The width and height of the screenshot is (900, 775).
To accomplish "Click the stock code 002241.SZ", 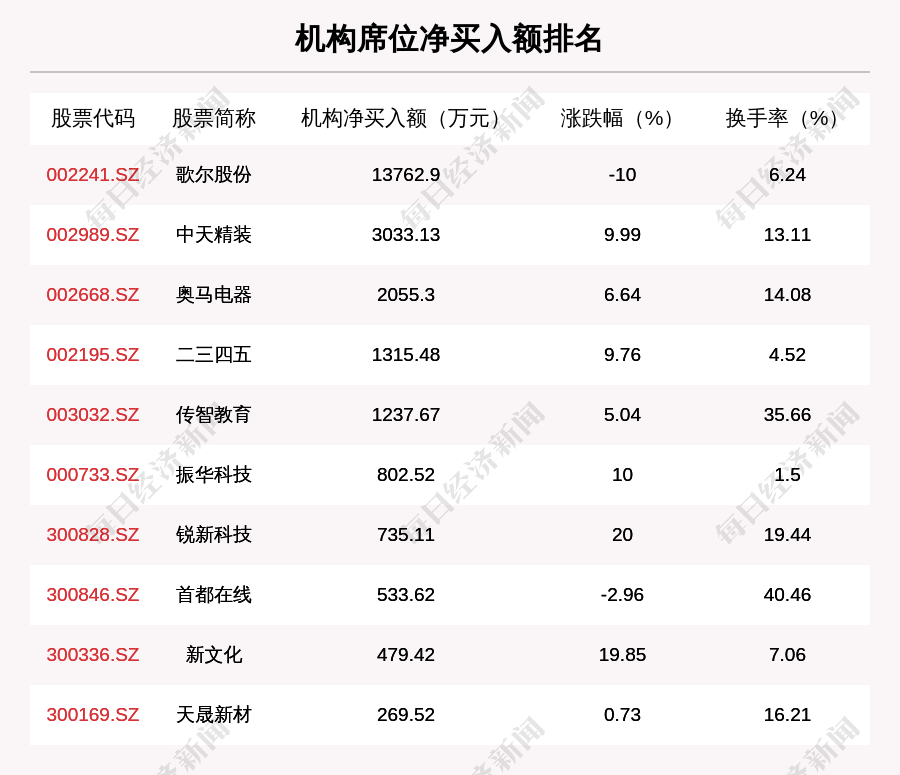I will [x=92, y=175].
